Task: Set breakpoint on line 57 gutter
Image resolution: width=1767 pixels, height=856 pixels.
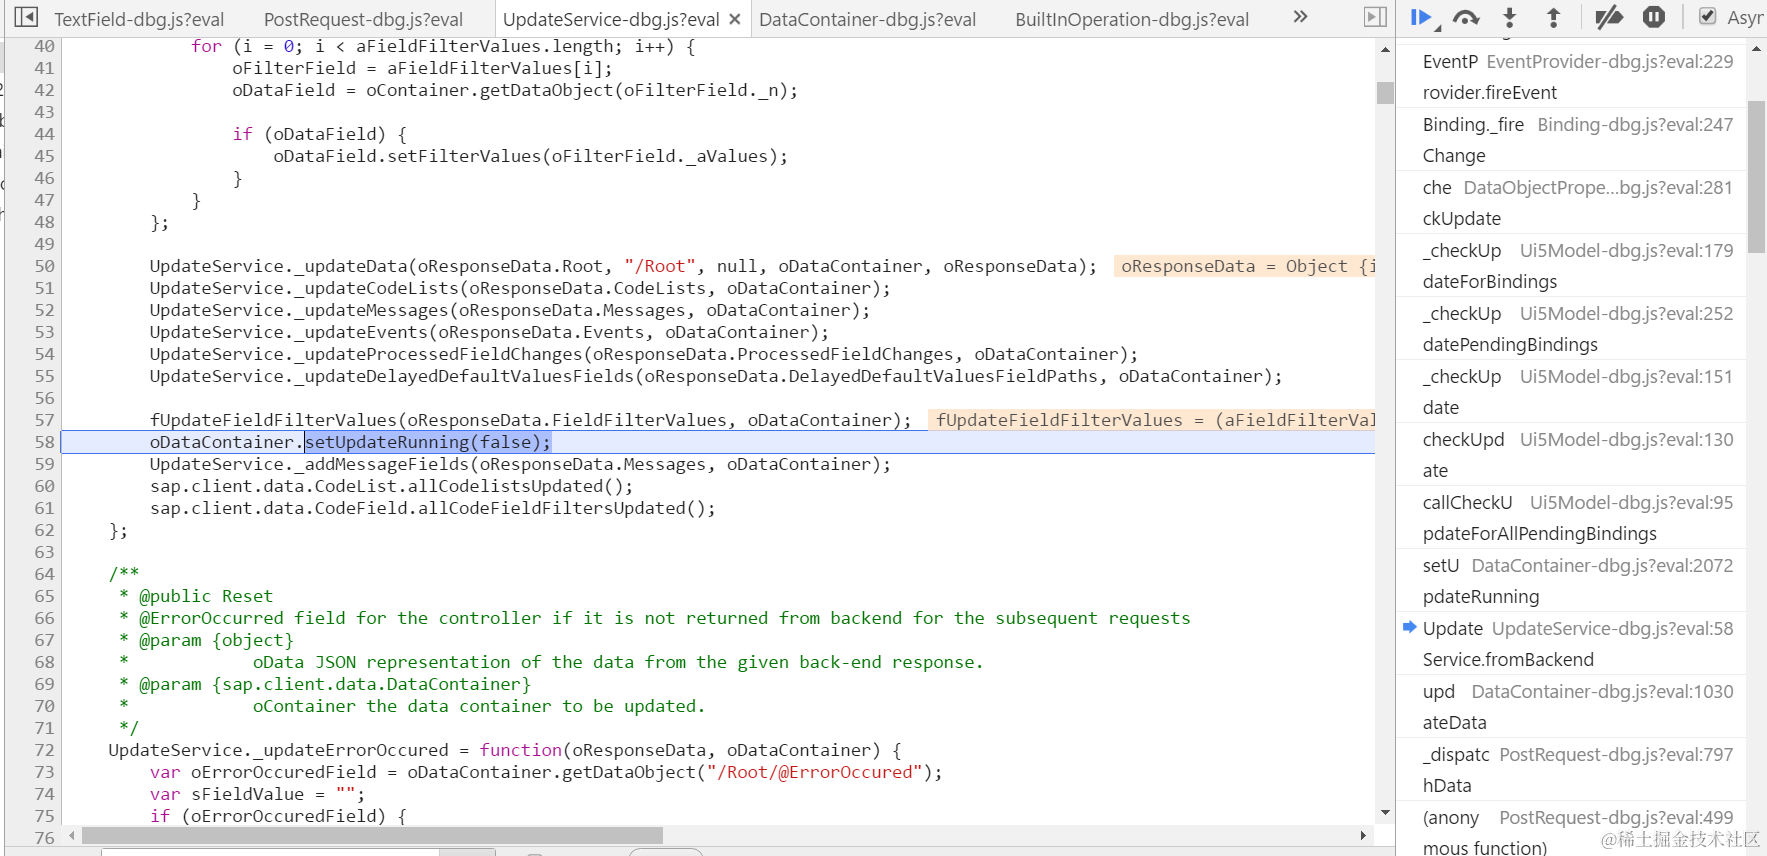Action: 44,420
